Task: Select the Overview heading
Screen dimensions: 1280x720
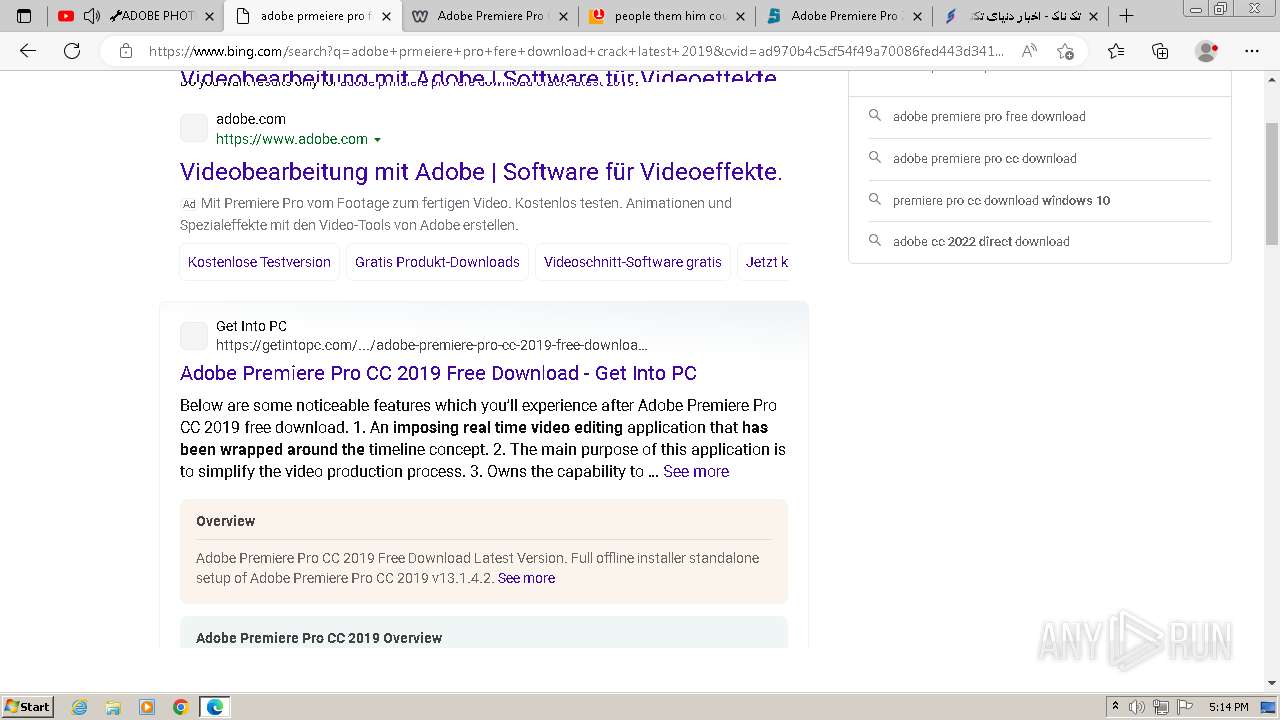Action: pos(226,521)
